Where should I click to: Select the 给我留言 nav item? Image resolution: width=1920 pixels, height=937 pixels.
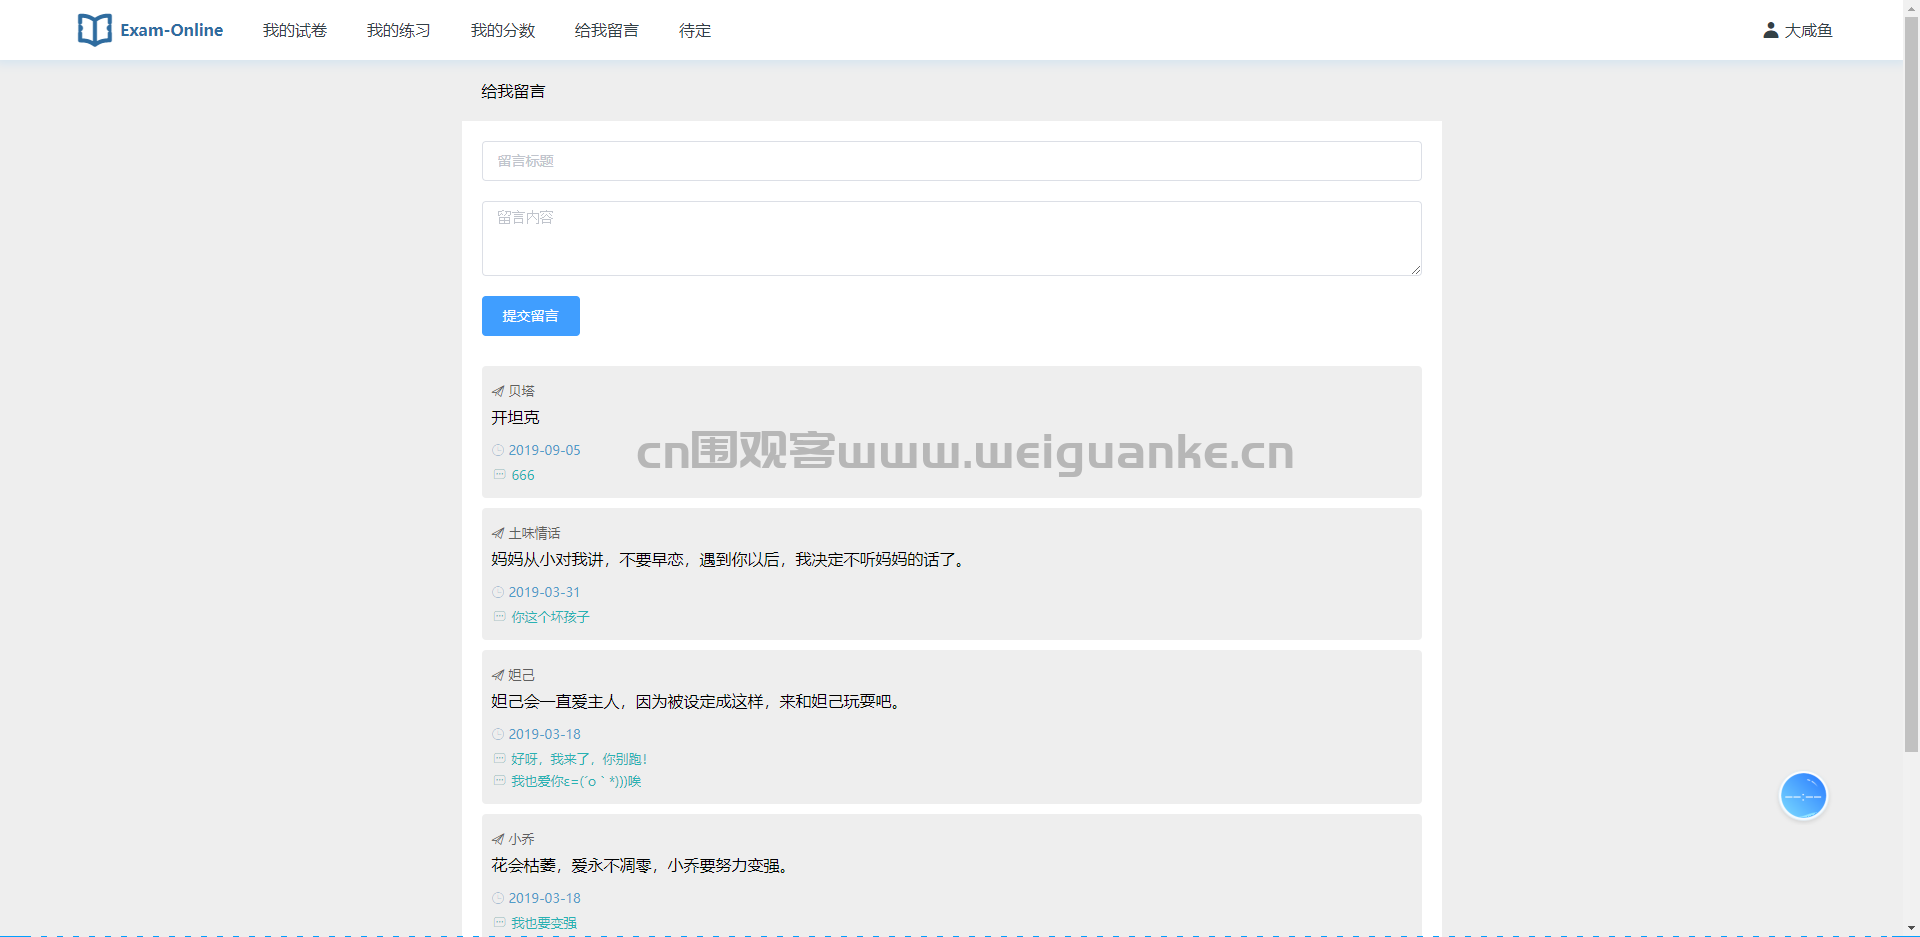coord(607,30)
